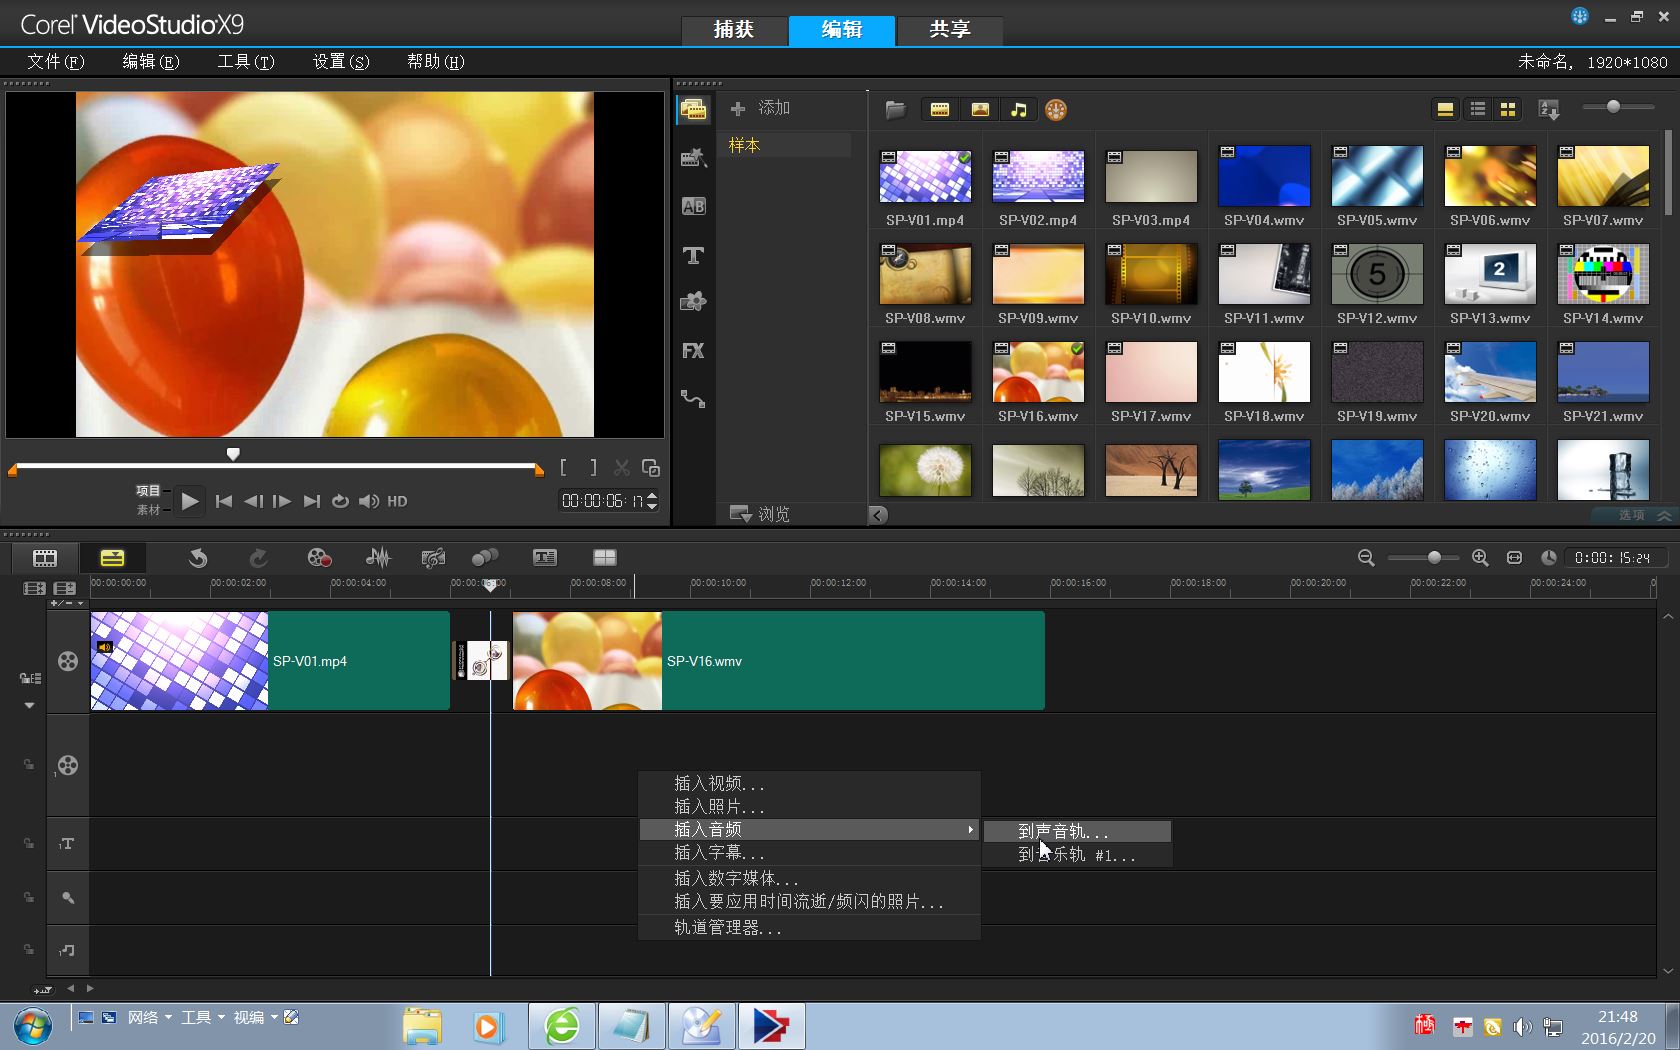
Task: Fit project in timeline window
Action: pyautogui.click(x=1514, y=558)
